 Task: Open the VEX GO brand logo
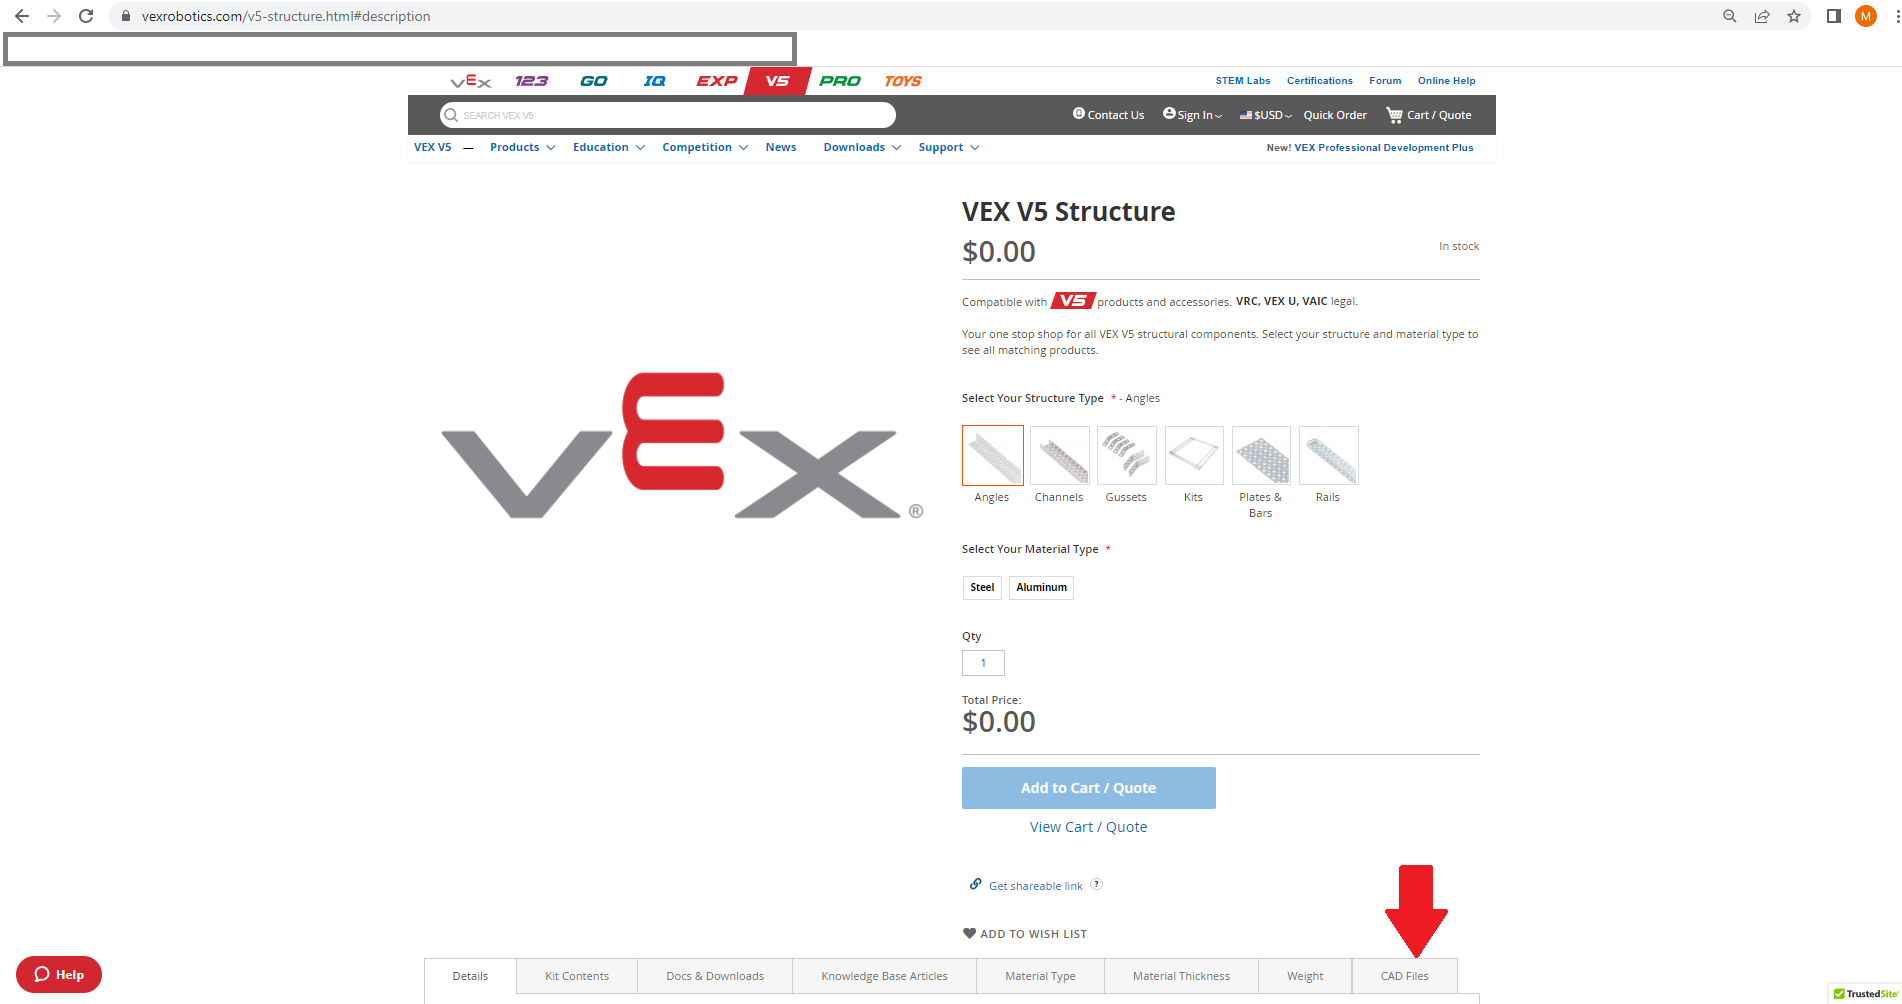pos(593,81)
